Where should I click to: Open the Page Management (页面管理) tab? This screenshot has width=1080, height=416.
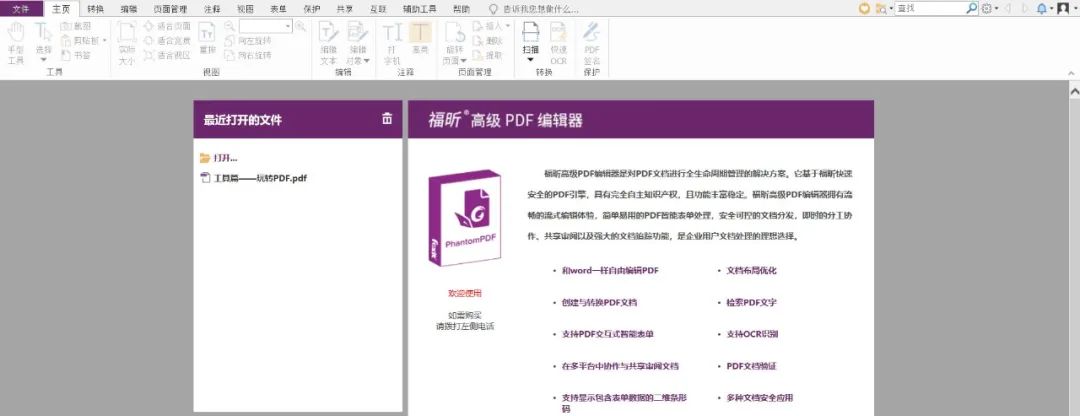[169, 9]
